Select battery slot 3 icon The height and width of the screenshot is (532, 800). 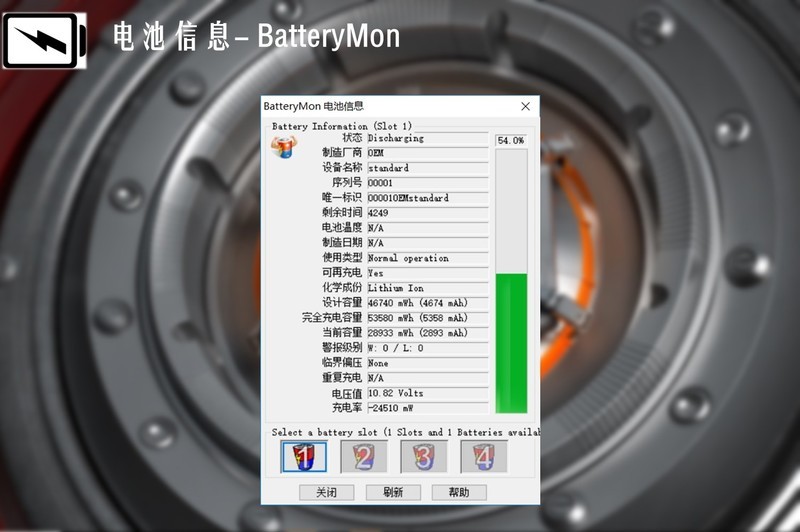coord(424,457)
